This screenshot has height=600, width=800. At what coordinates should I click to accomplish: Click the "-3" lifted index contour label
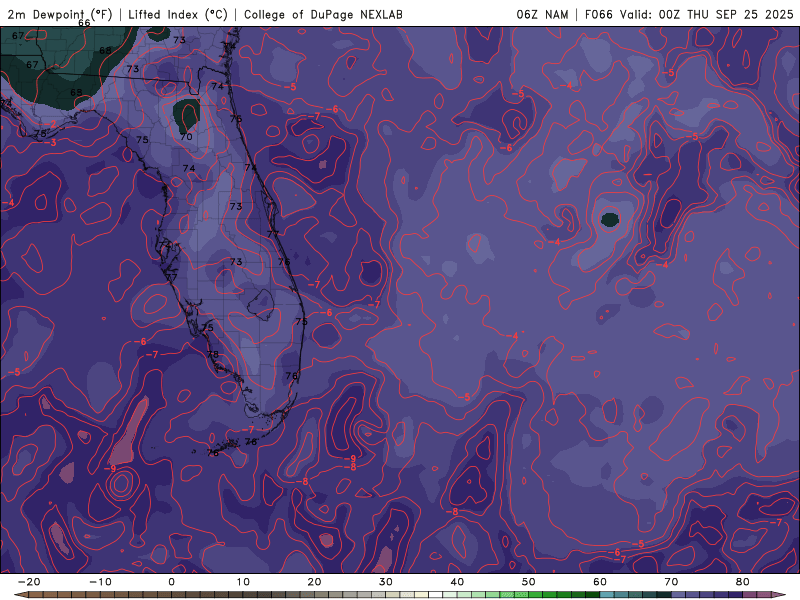50,143
